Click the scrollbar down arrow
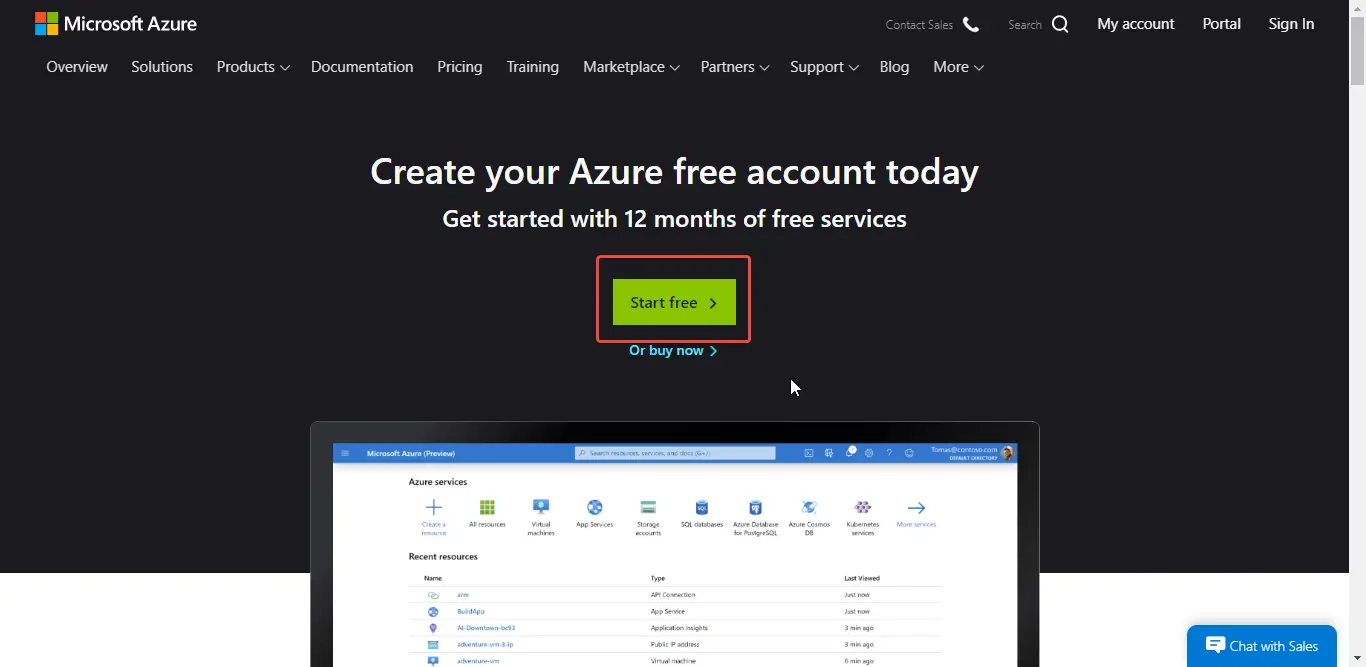This screenshot has width=1366, height=667. pyautogui.click(x=1357, y=659)
